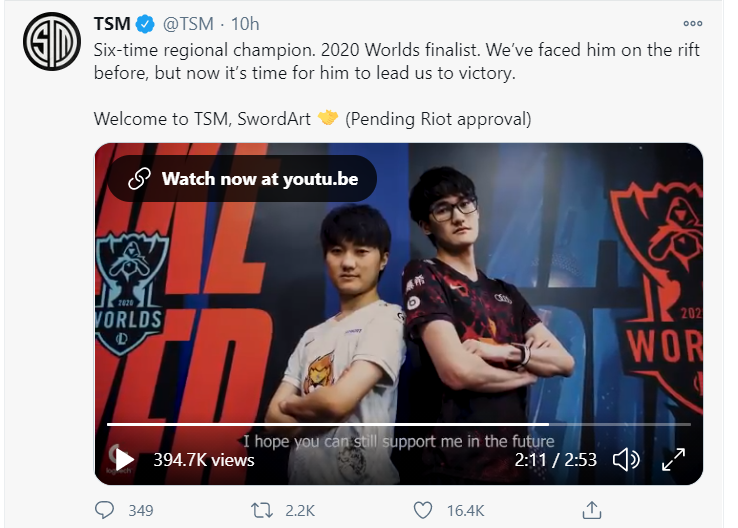
Task: Retweet using the retweet arrows icon
Action: [262, 510]
